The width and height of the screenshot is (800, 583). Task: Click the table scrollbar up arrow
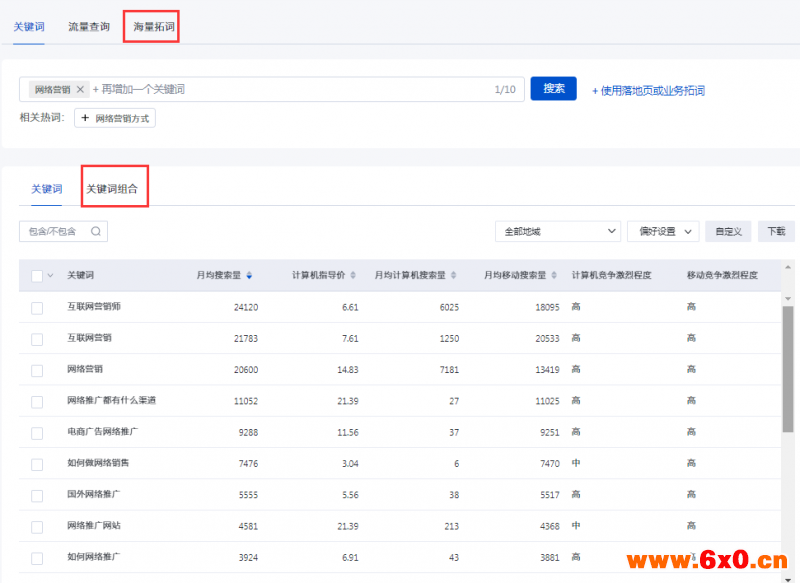click(788, 267)
